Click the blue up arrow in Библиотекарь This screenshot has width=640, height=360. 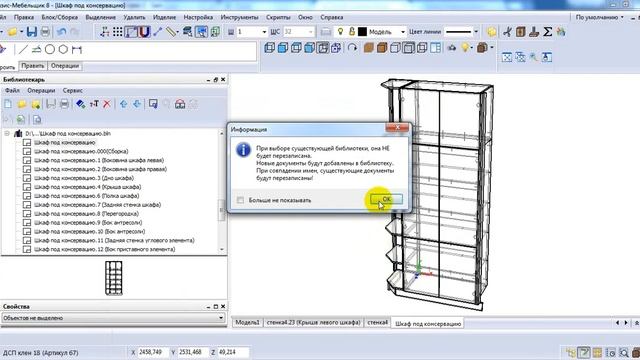[x=123, y=104]
